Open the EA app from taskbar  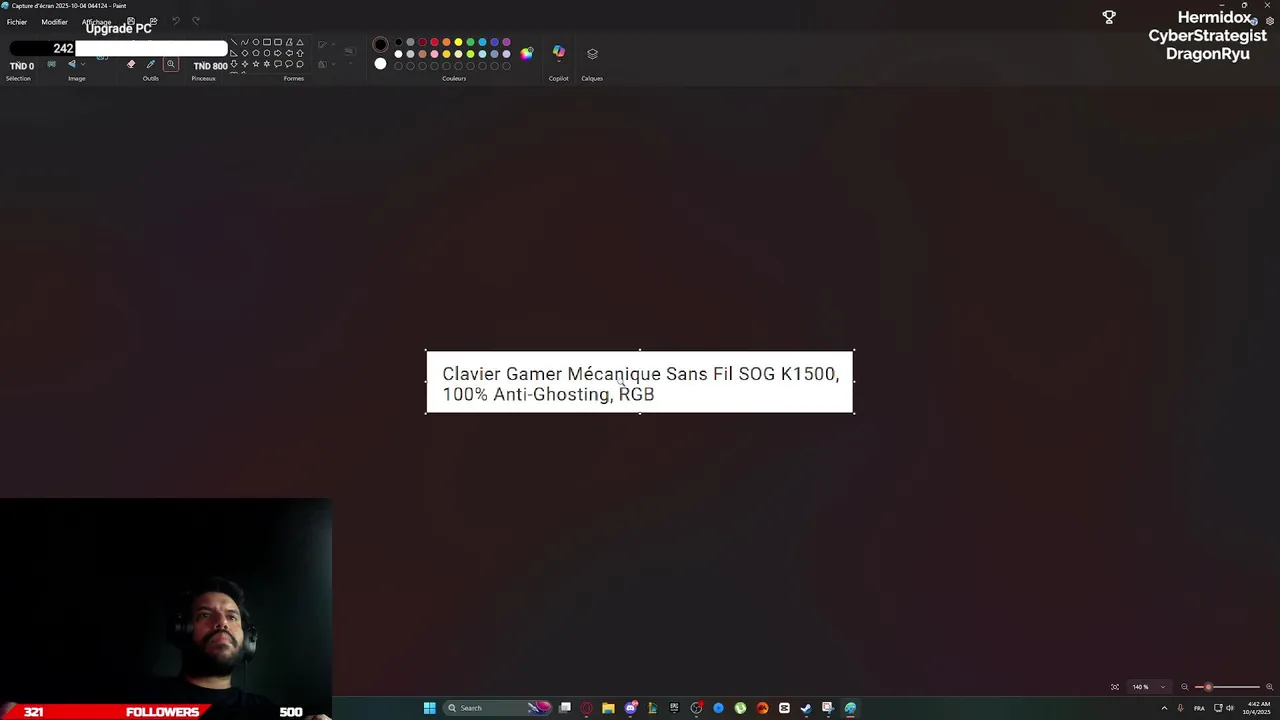click(762, 708)
